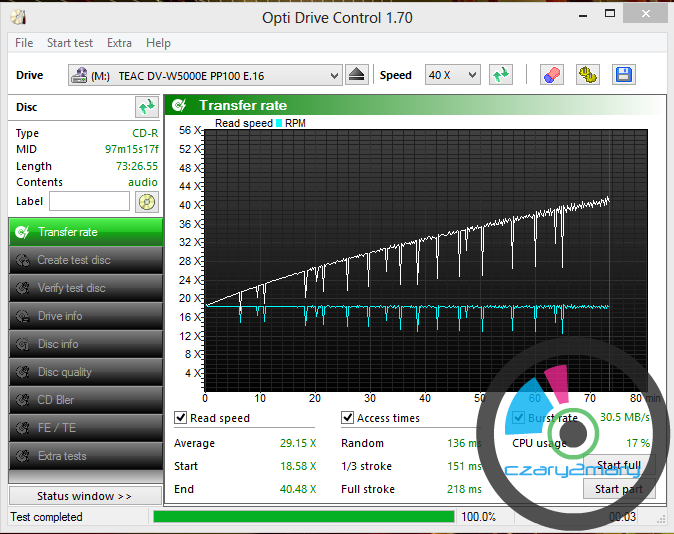Expand the Status window panel
This screenshot has width=674, height=534.
click(84, 496)
